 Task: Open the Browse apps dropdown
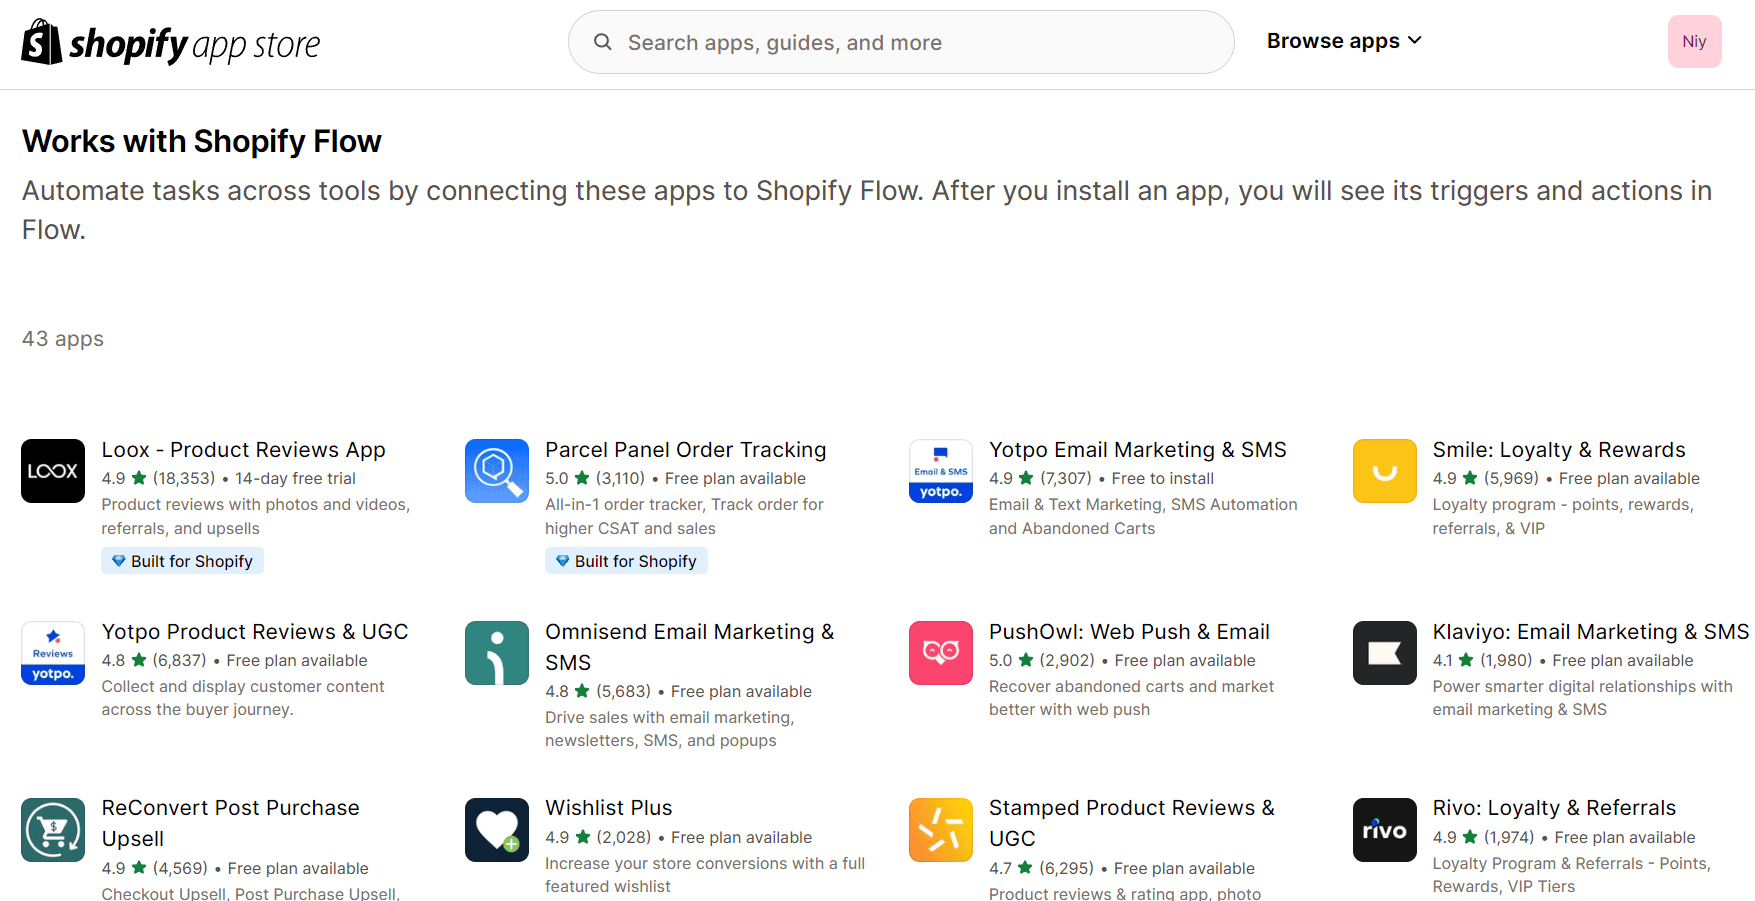(1343, 41)
